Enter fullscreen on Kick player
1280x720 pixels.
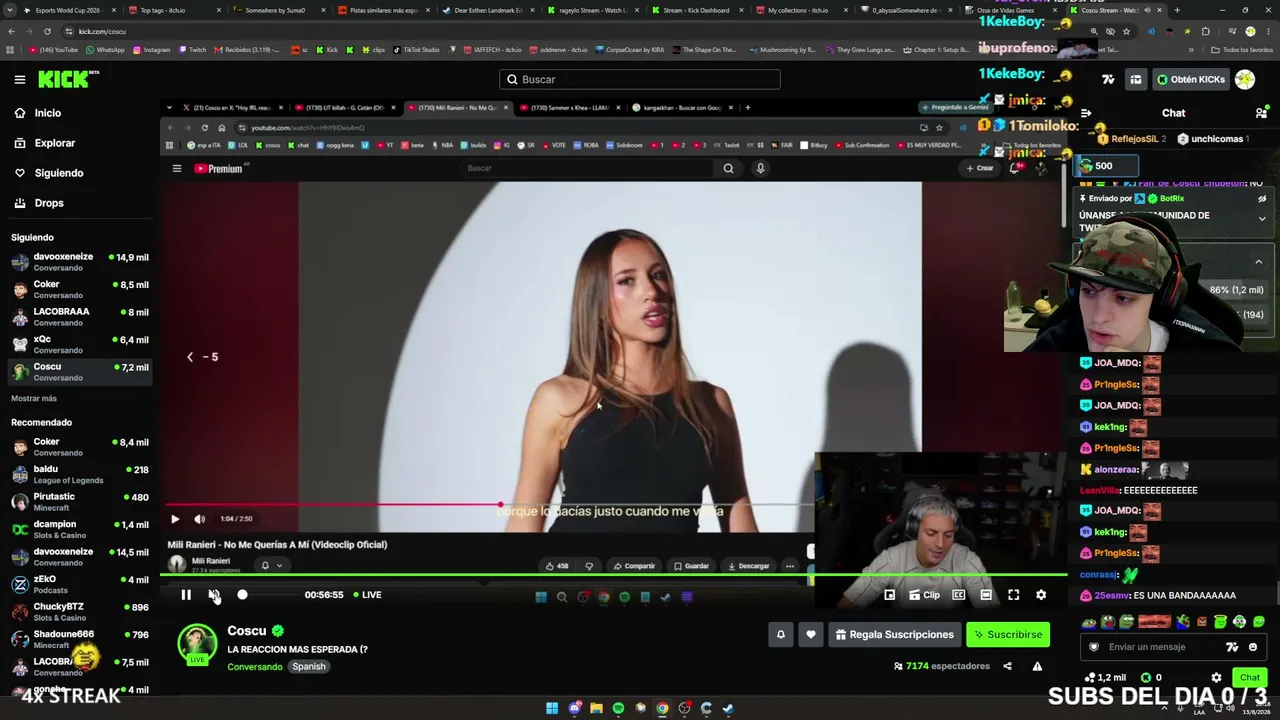(1013, 595)
